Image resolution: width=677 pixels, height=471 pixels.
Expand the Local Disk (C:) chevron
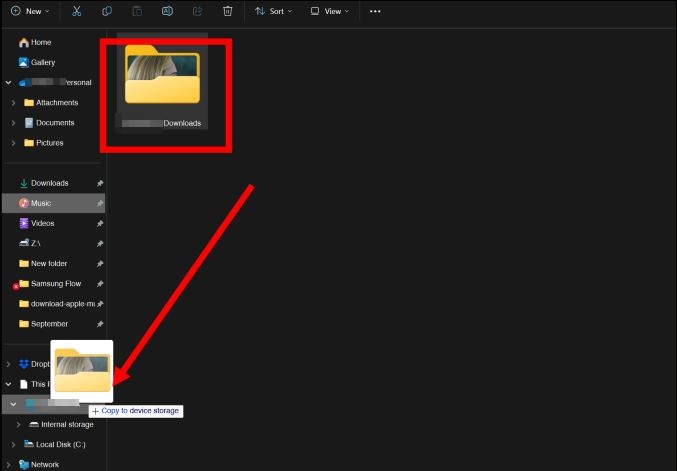(x=13, y=445)
